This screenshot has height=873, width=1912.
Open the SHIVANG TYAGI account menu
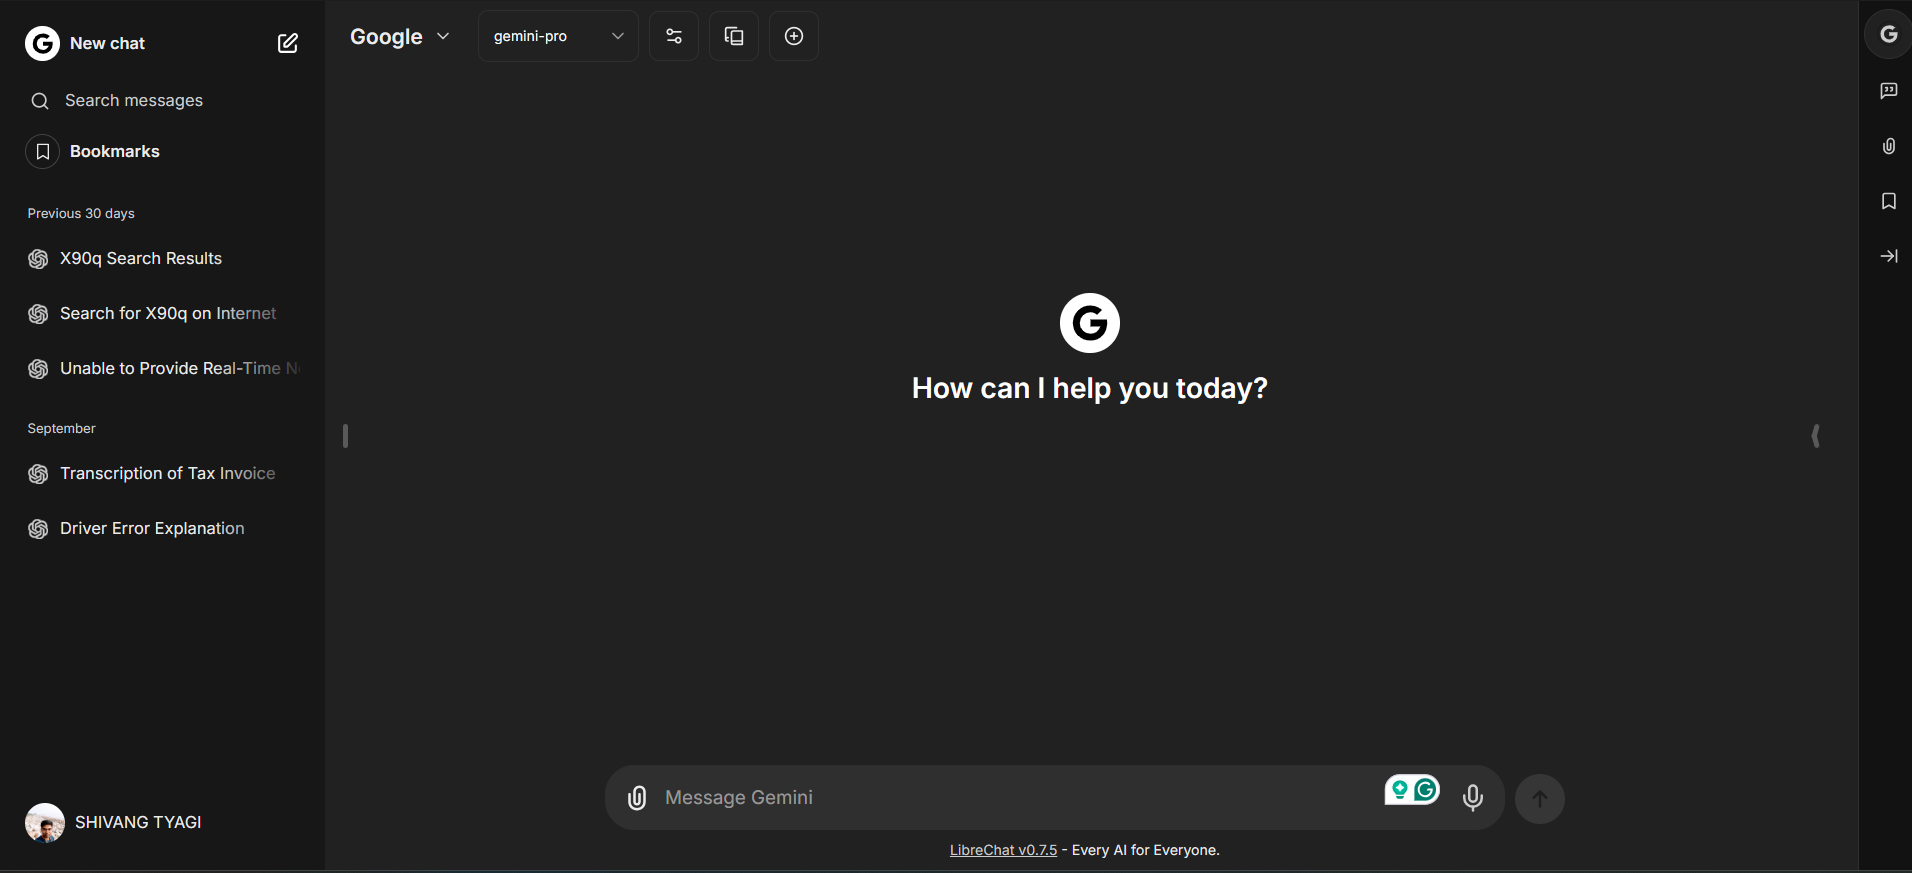(x=162, y=822)
